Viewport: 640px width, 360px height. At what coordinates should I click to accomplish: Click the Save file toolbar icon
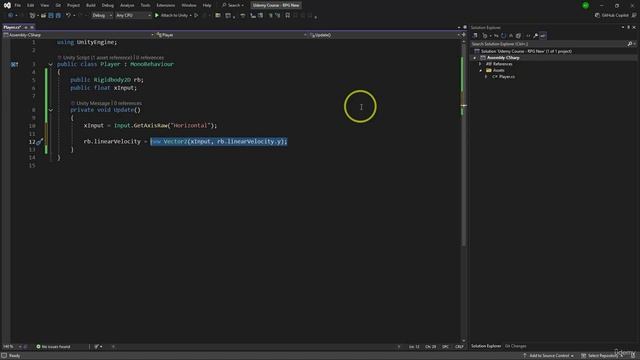pyautogui.click(x=51, y=16)
